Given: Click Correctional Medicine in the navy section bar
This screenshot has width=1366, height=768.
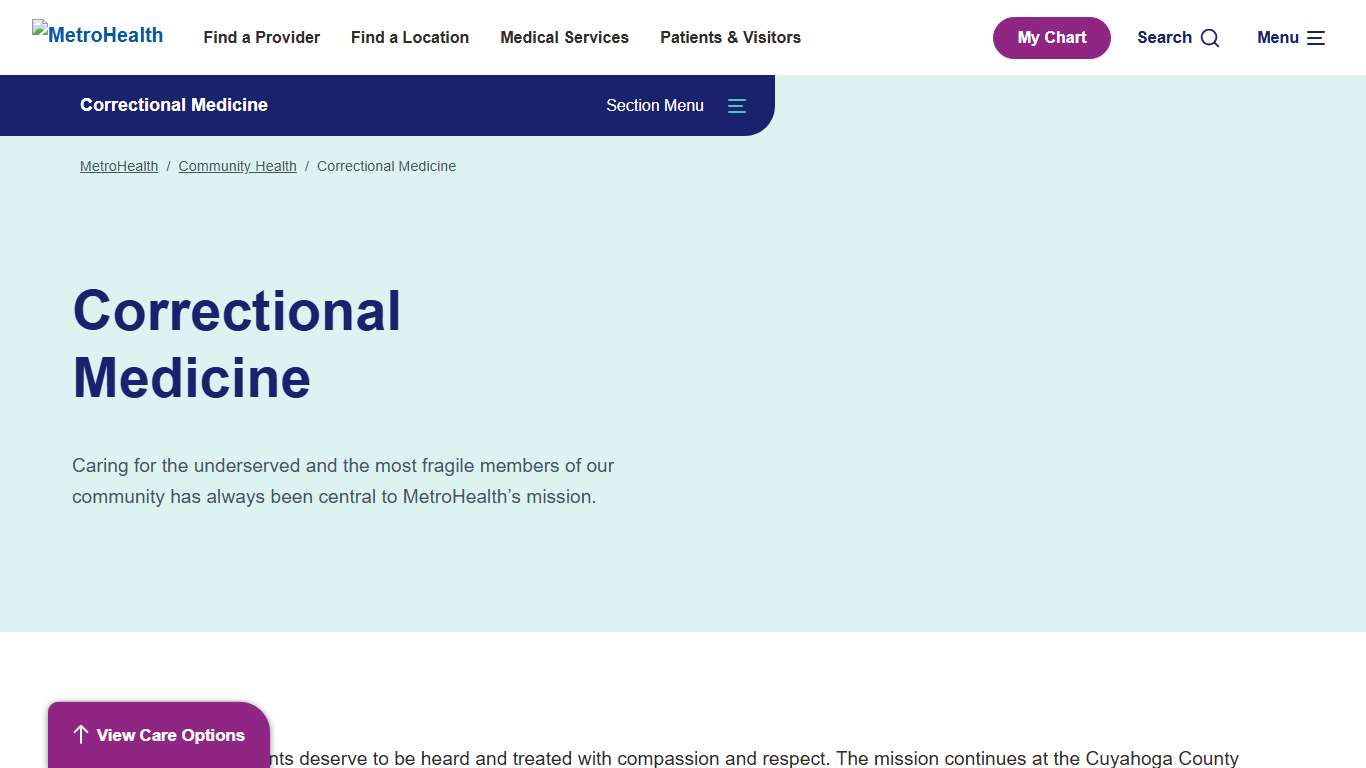Looking at the screenshot, I should [174, 105].
